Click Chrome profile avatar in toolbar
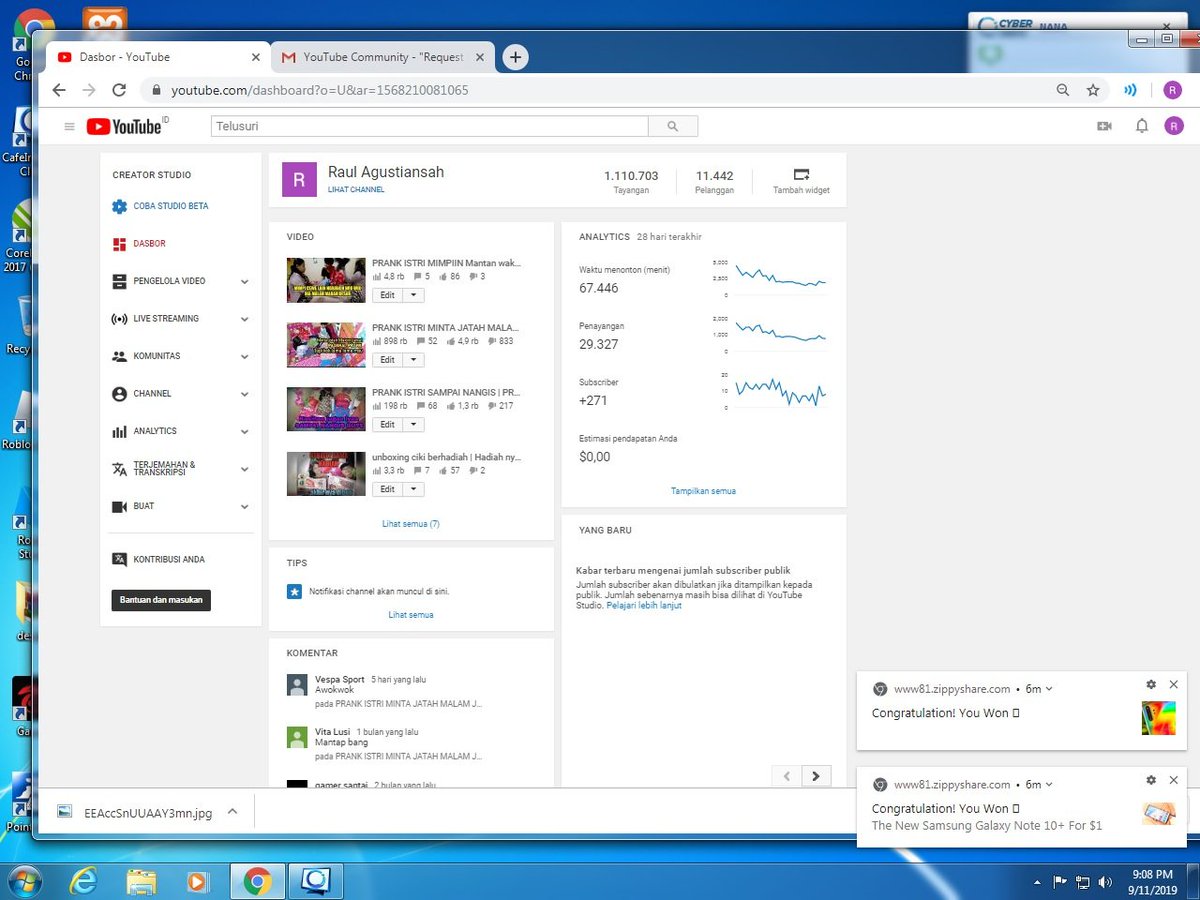Image resolution: width=1200 pixels, height=900 pixels. (x=1172, y=90)
